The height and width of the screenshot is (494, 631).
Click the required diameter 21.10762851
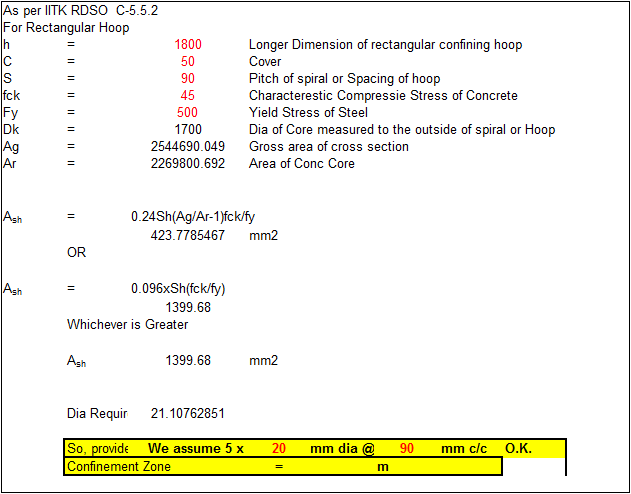pyautogui.click(x=188, y=413)
